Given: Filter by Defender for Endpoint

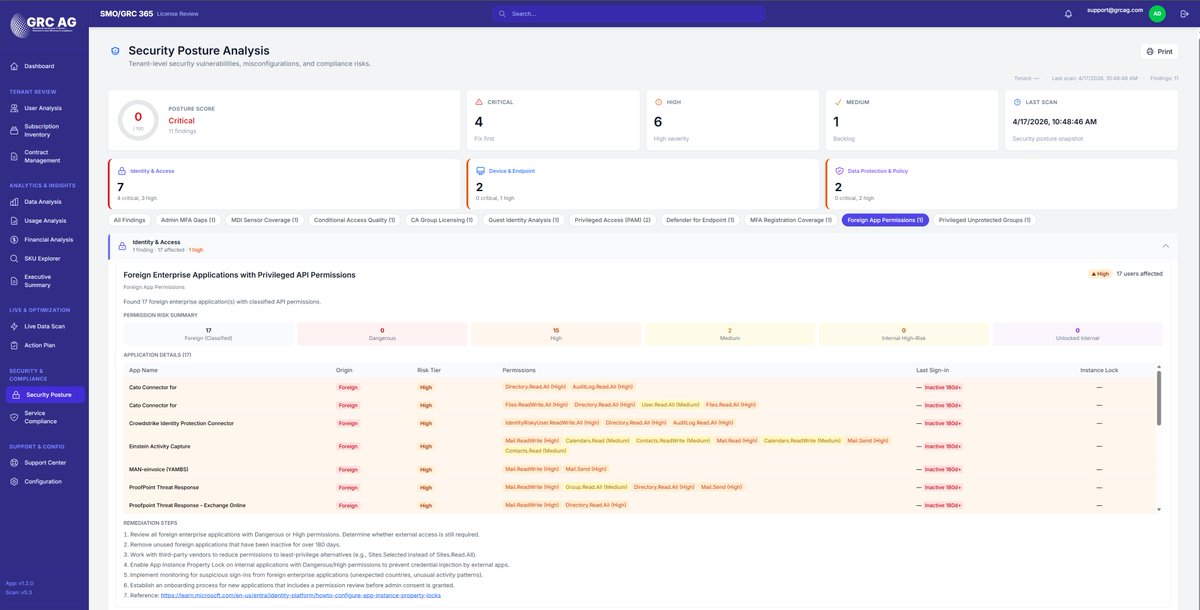Looking at the screenshot, I should [701, 220].
